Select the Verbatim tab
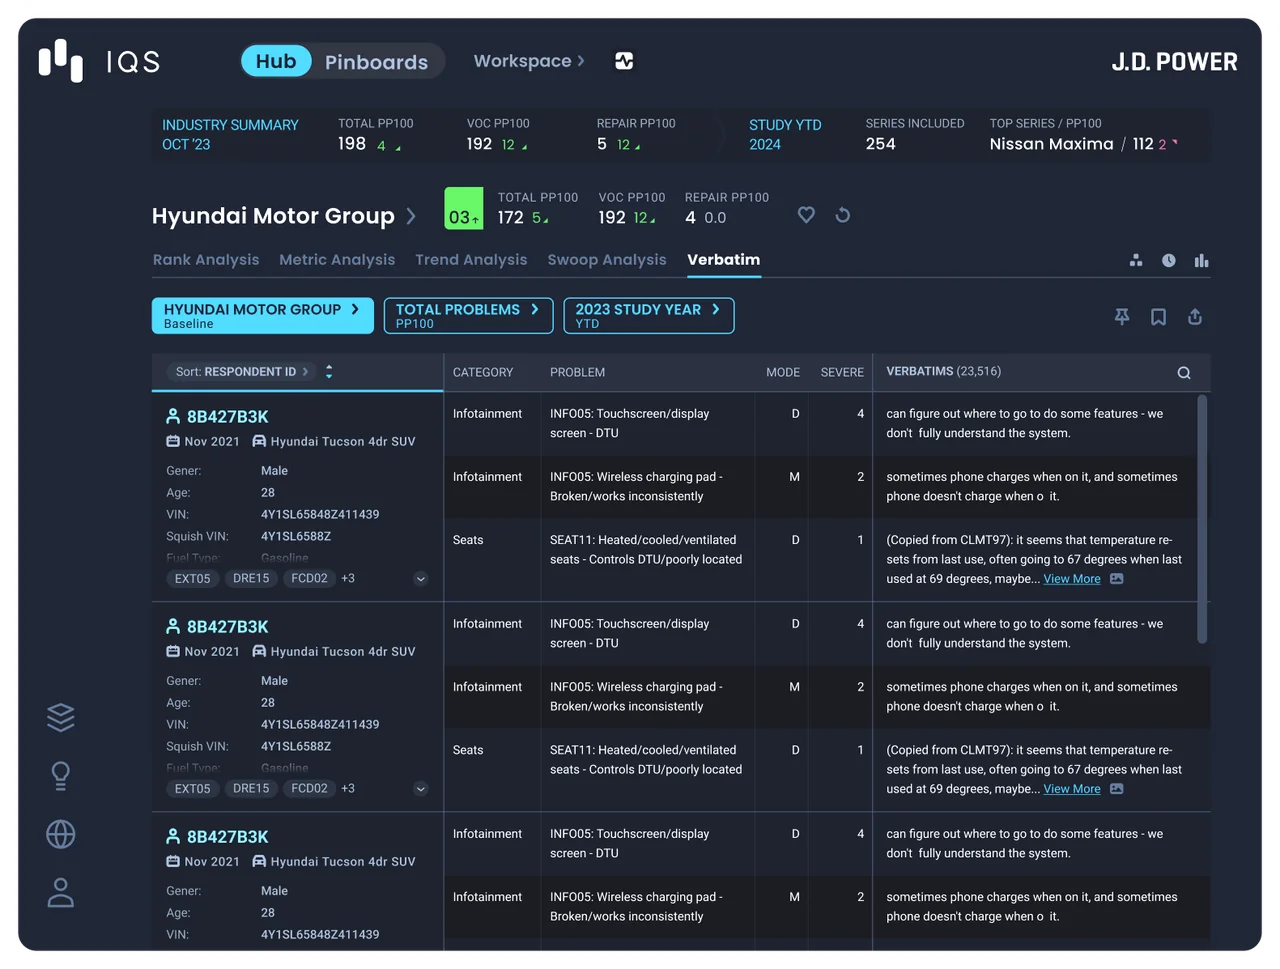Image resolution: width=1280 pixels, height=969 pixels. pos(724,259)
